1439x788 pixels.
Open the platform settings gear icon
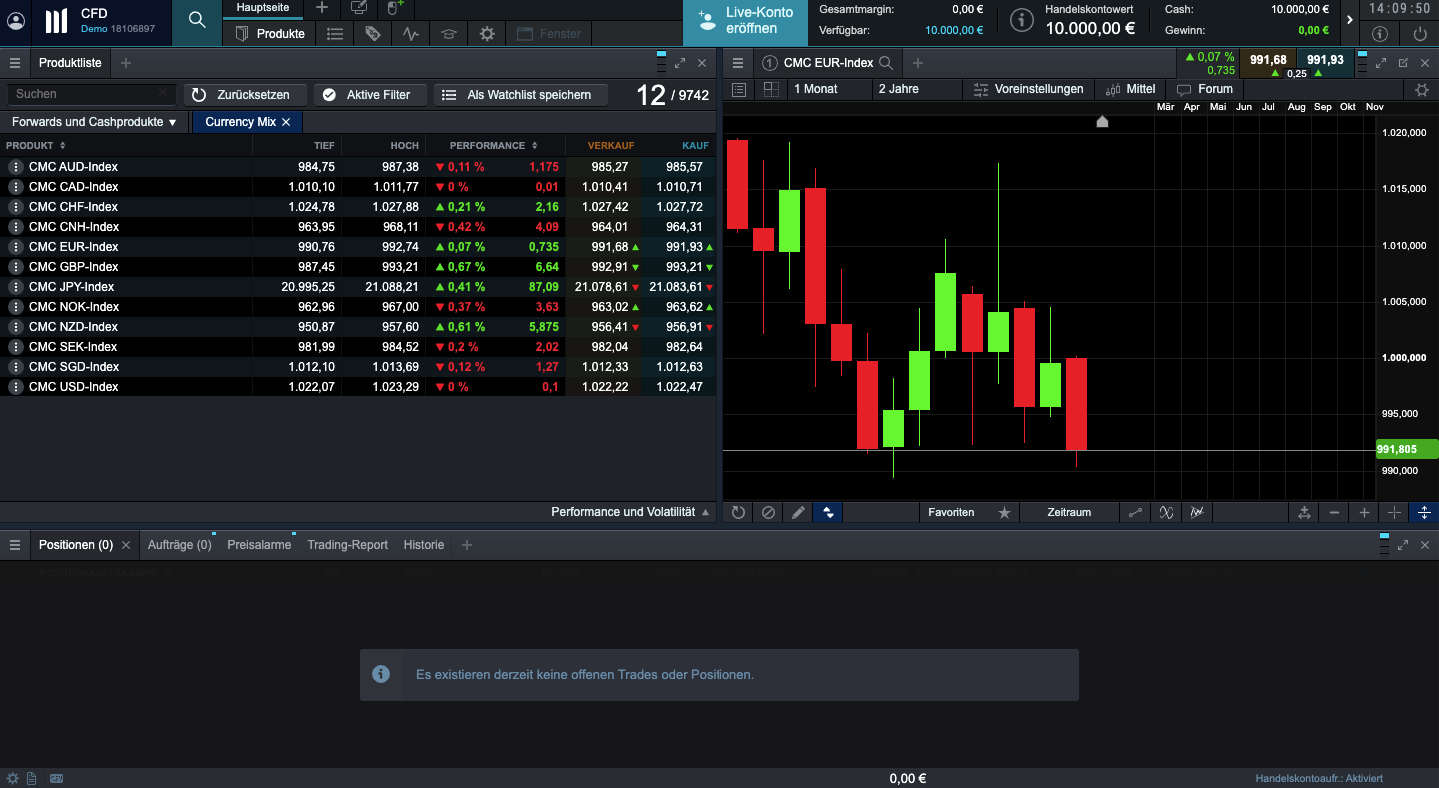coord(487,33)
